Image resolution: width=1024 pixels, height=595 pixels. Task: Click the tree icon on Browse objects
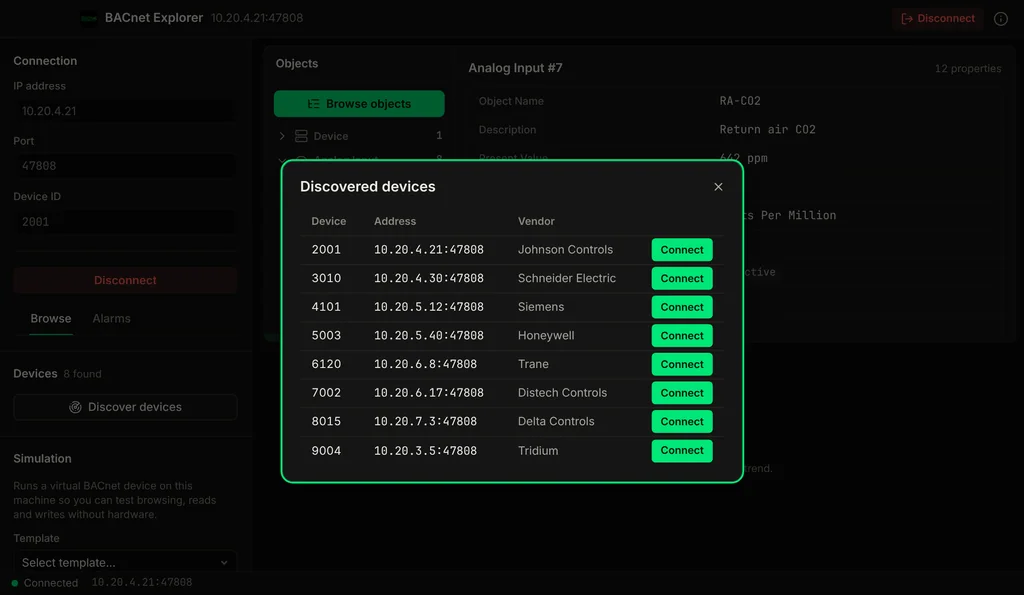tap(313, 104)
